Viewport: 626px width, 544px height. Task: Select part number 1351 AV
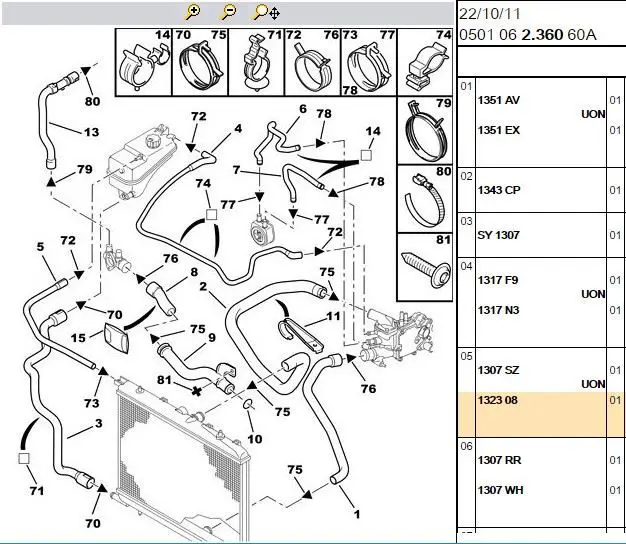coord(499,101)
